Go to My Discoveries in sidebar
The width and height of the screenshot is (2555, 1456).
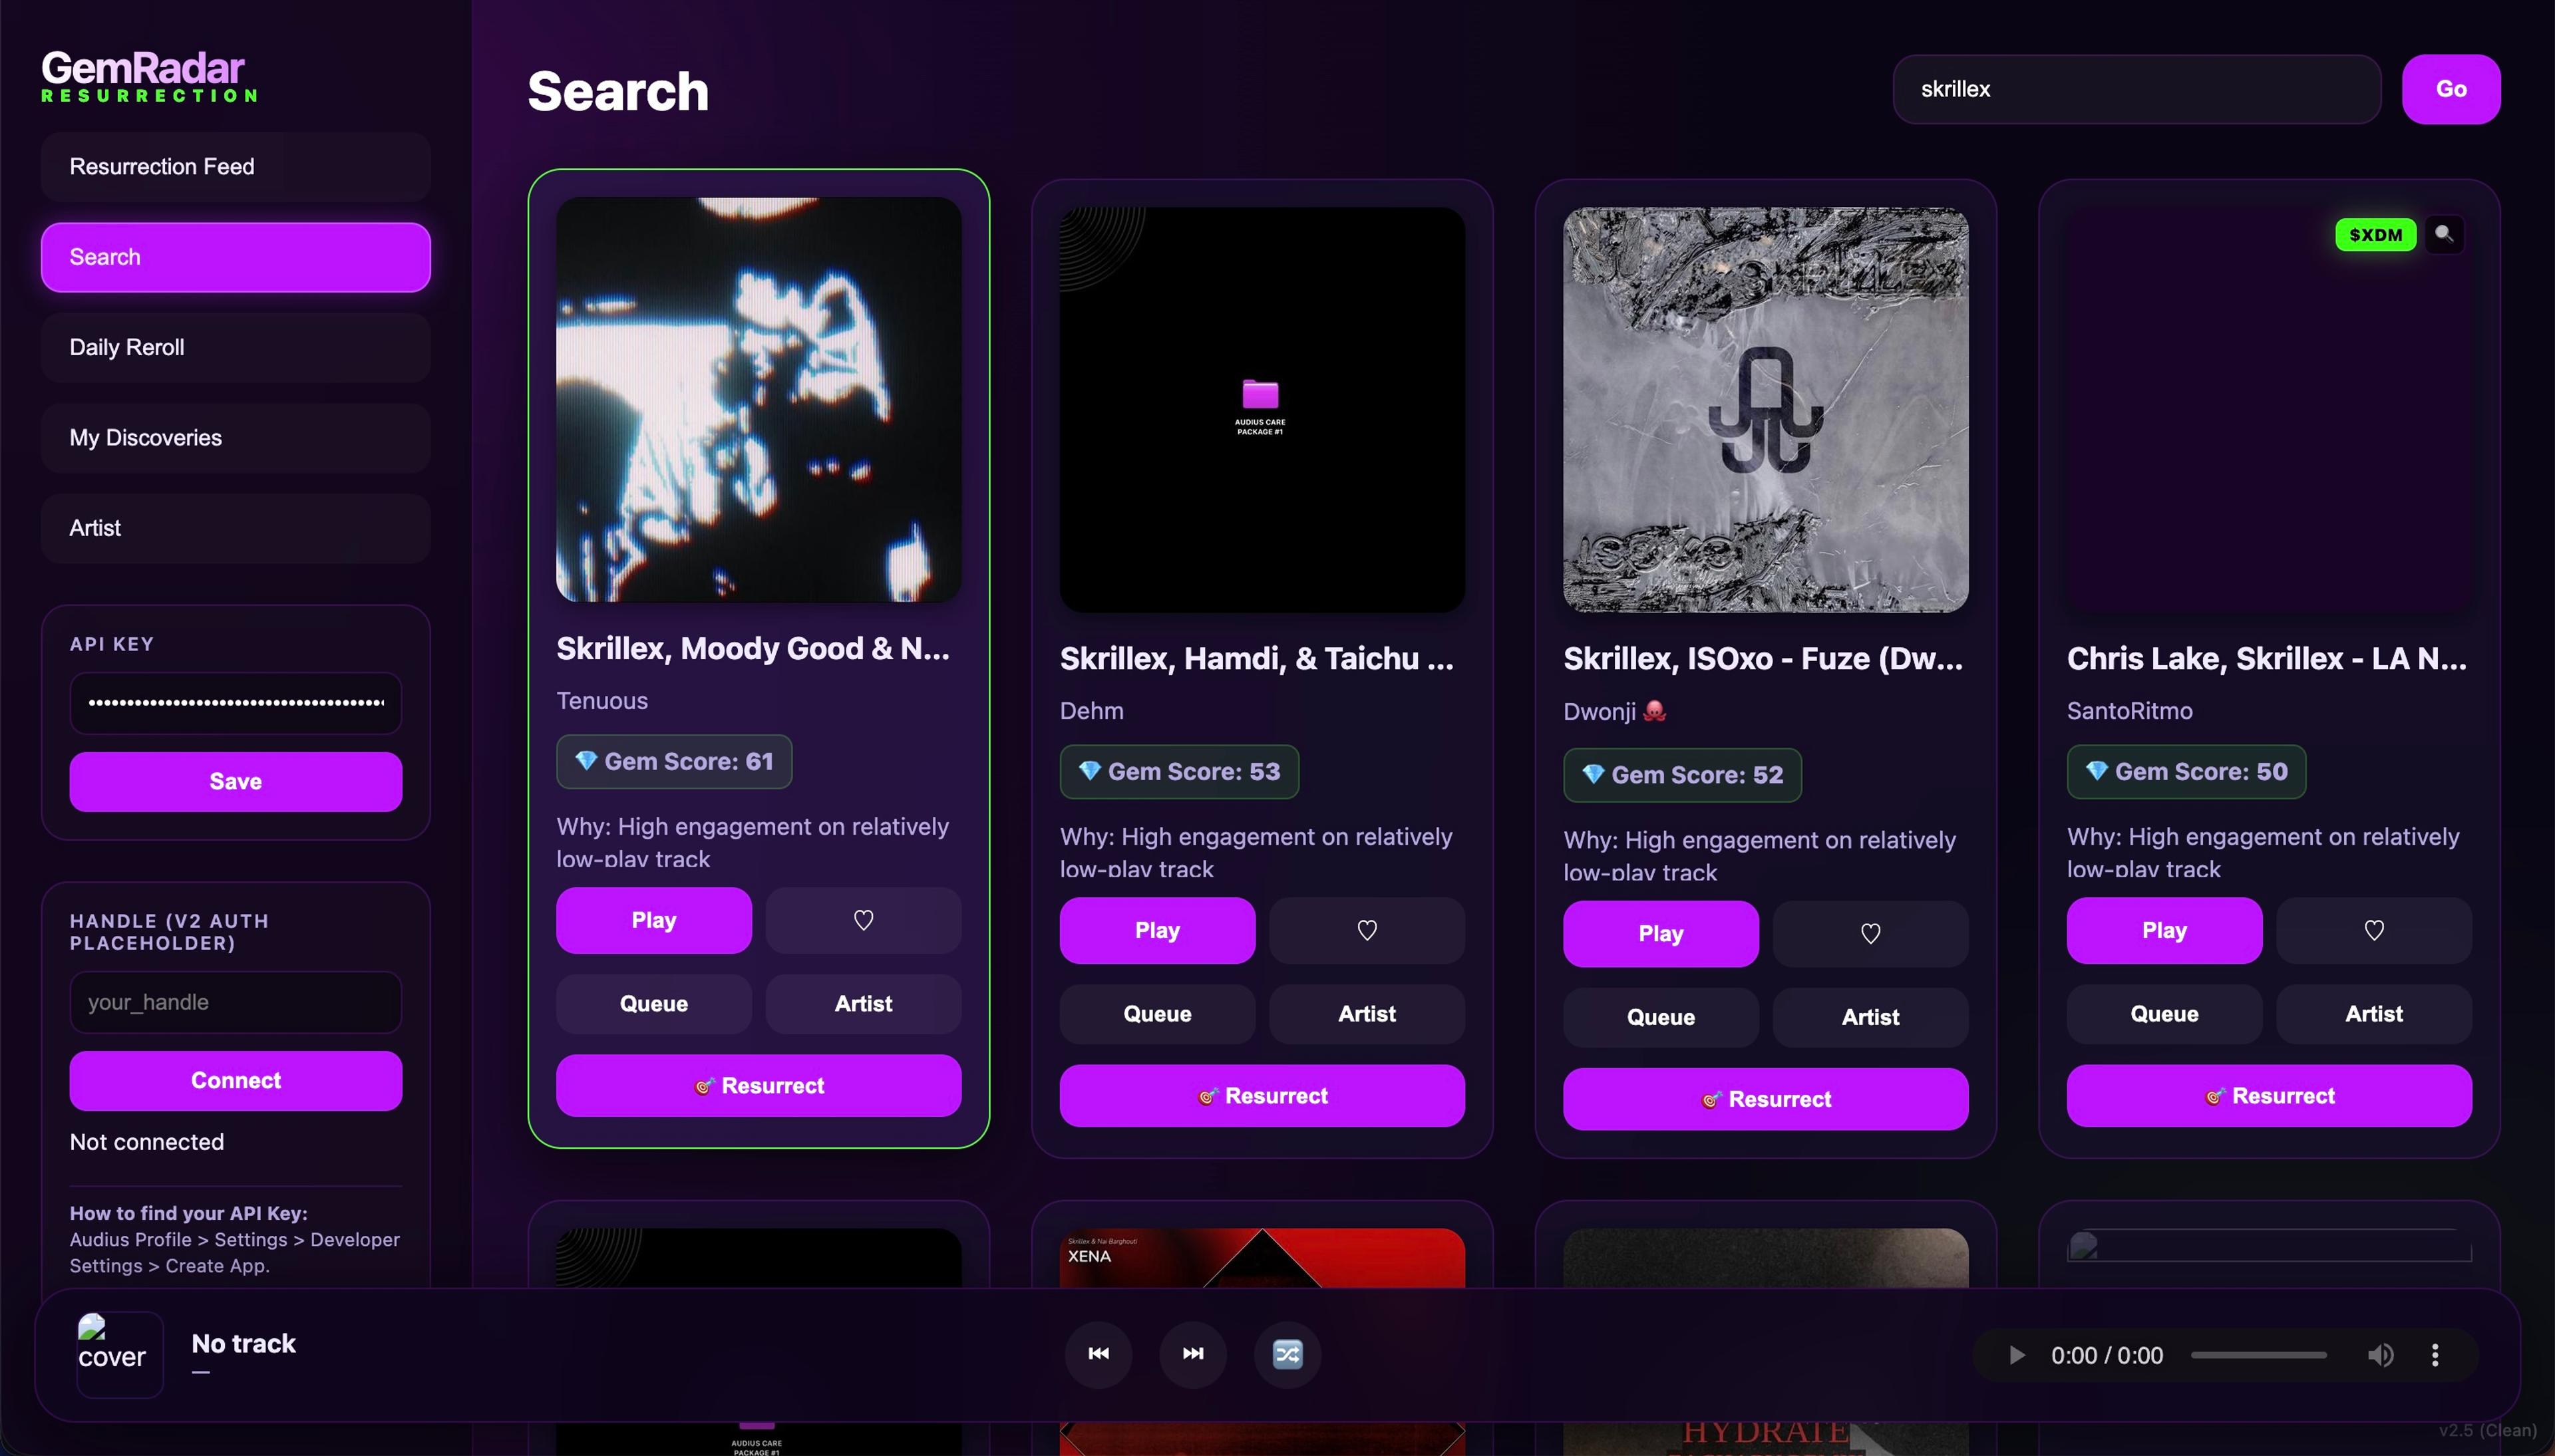click(236, 438)
